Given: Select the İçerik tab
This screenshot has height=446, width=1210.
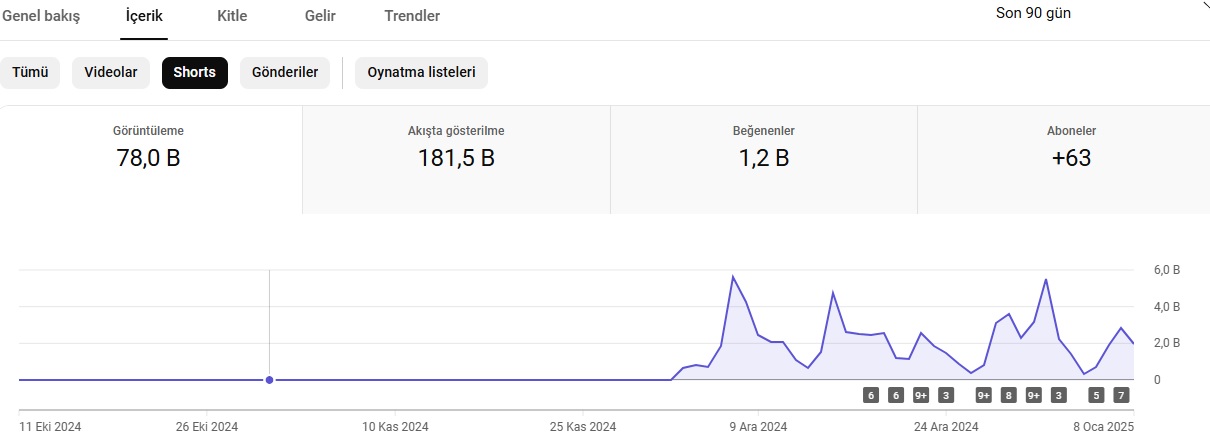Looking at the screenshot, I should click(x=144, y=16).
